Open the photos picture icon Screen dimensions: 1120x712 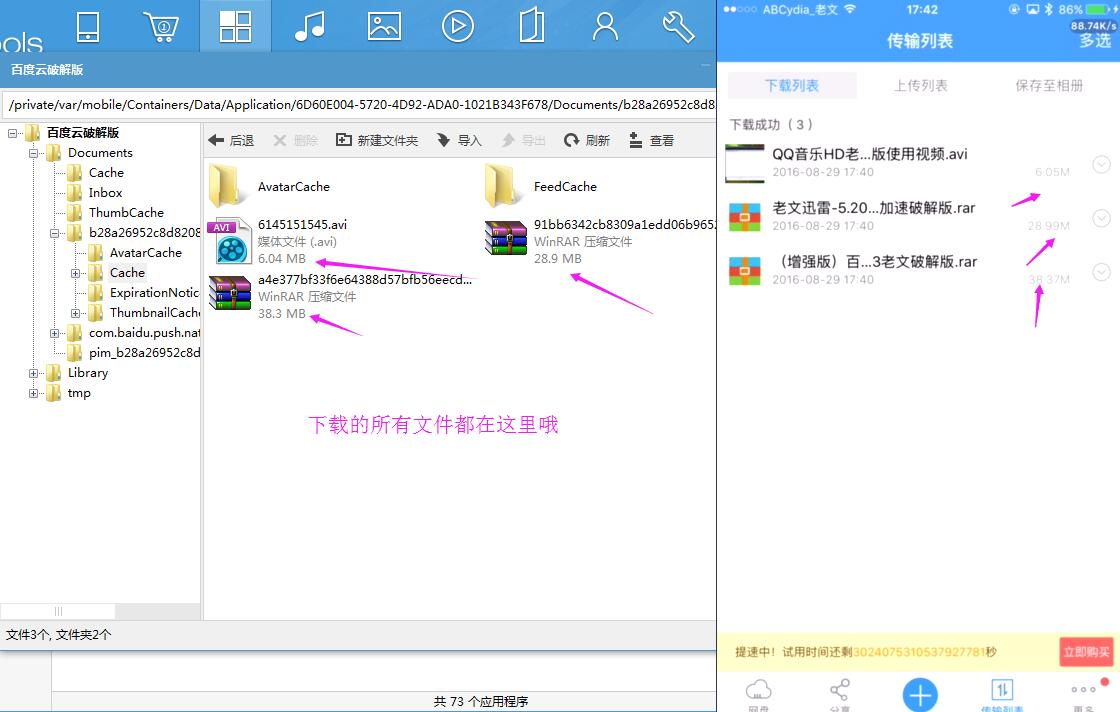pos(384,27)
